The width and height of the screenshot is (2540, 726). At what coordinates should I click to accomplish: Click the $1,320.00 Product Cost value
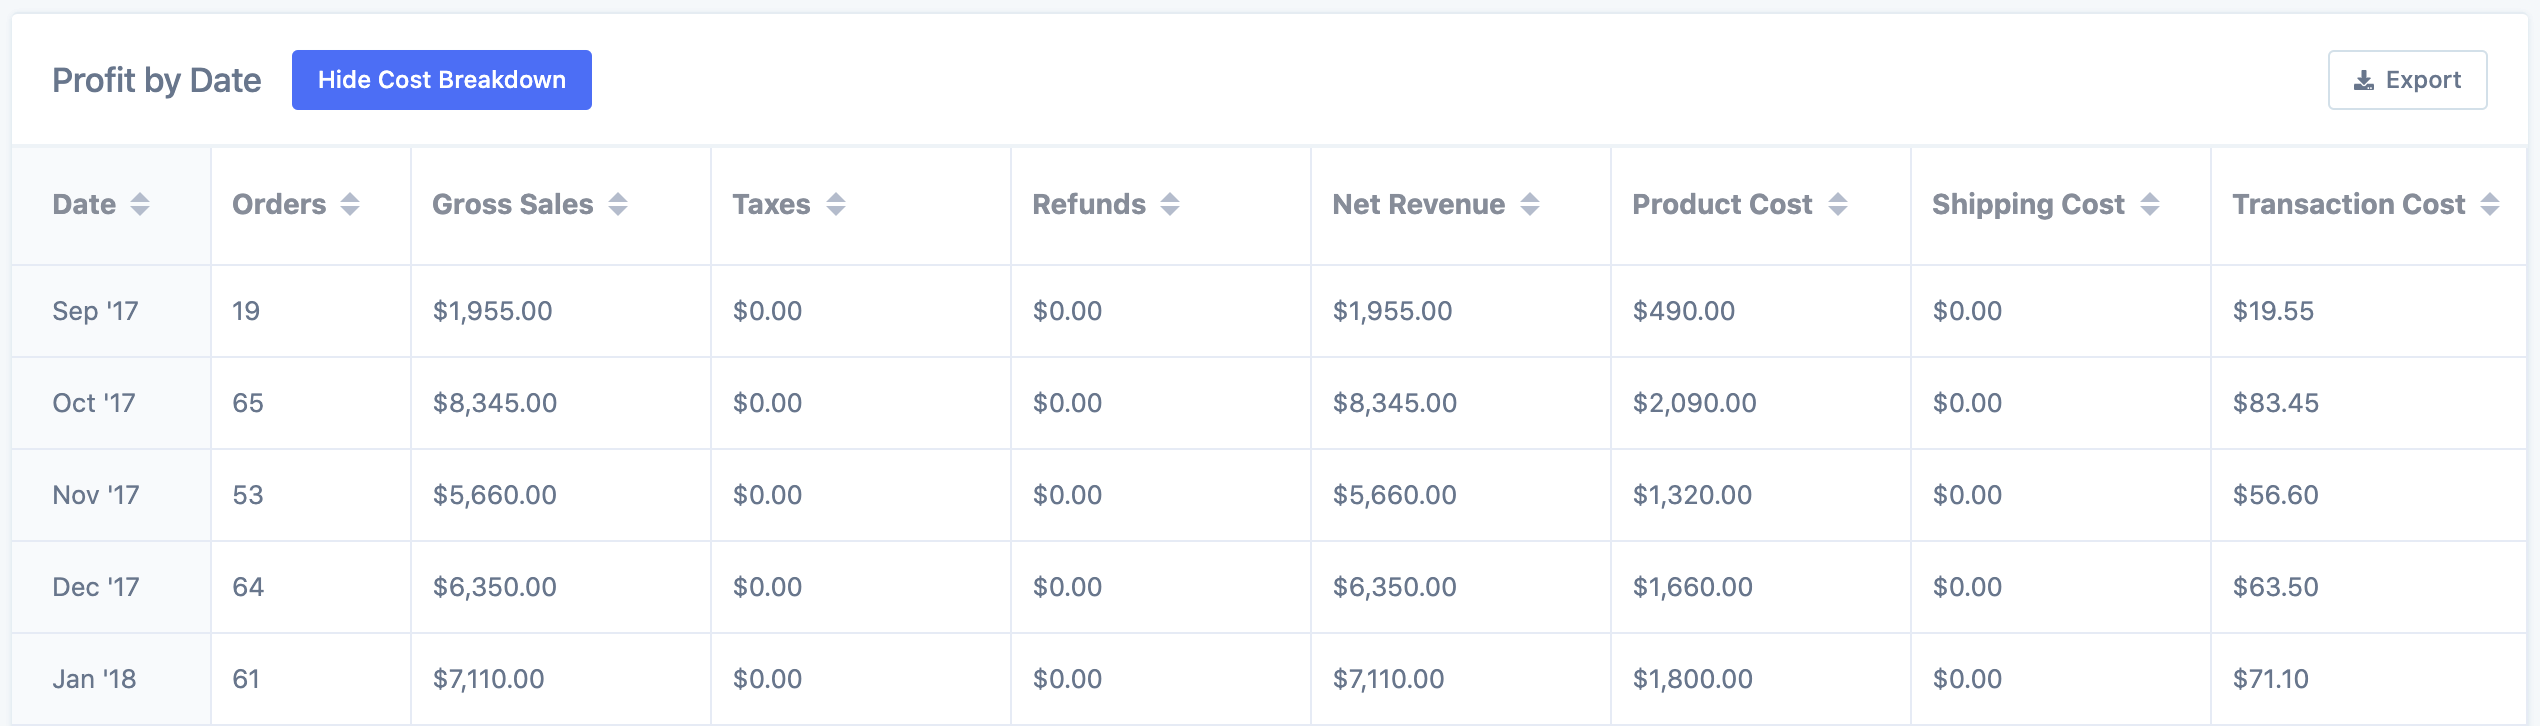pos(1692,495)
